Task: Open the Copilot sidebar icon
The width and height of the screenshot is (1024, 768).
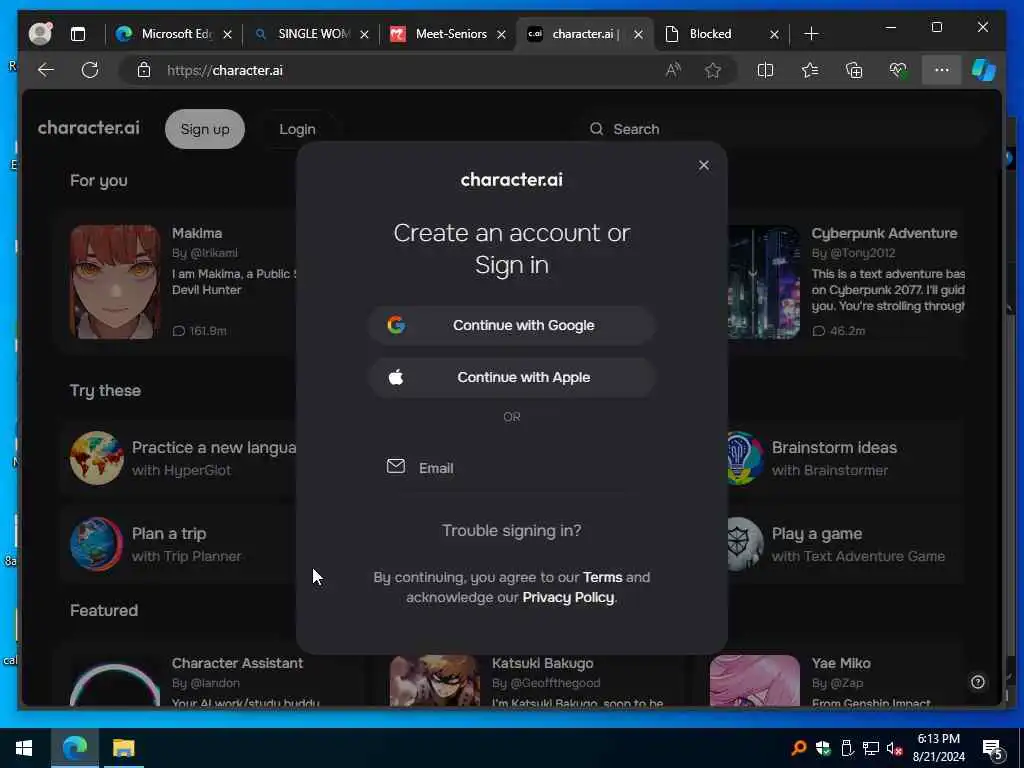Action: [x=984, y=70]
